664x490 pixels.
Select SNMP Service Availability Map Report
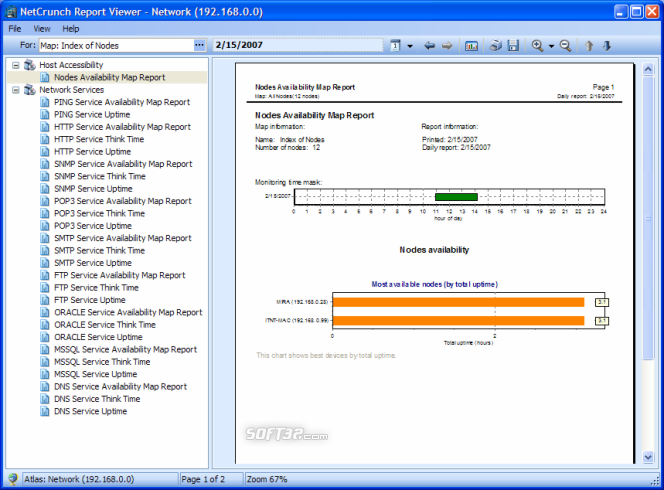(123, 164)
